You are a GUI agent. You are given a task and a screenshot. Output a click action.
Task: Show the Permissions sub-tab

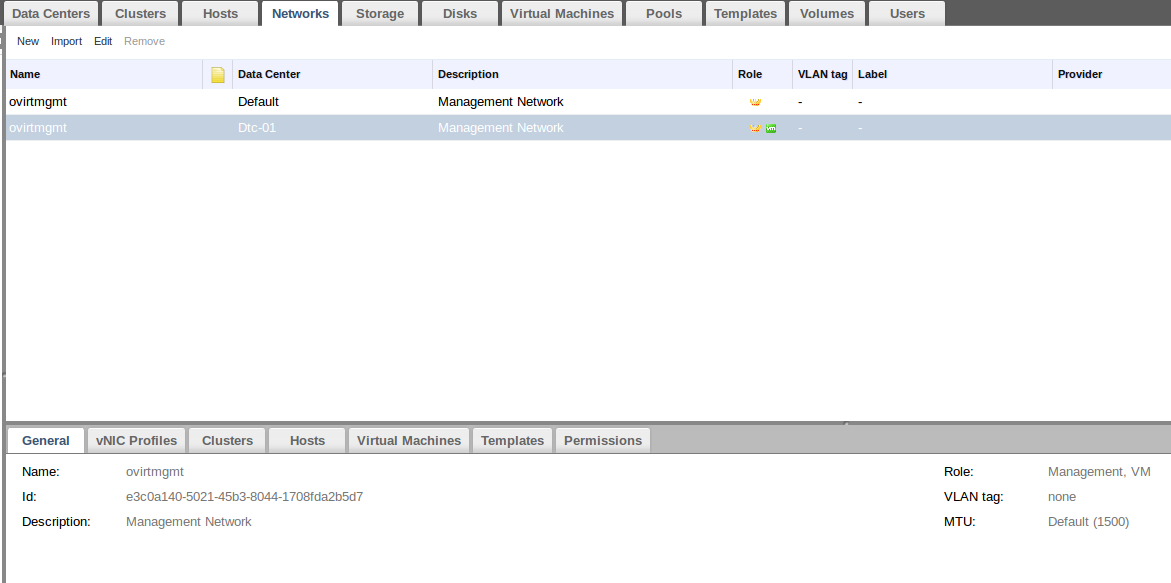coord(603,441)
